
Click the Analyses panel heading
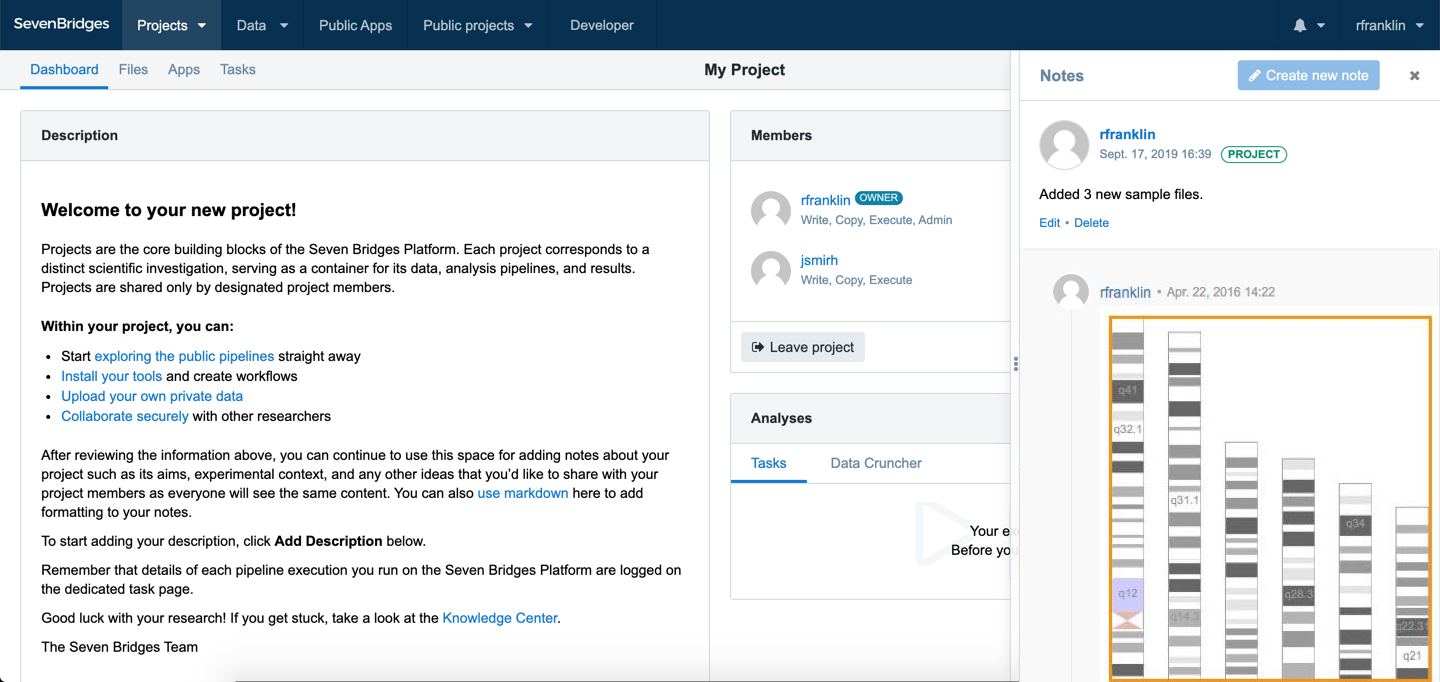[781, 418]
